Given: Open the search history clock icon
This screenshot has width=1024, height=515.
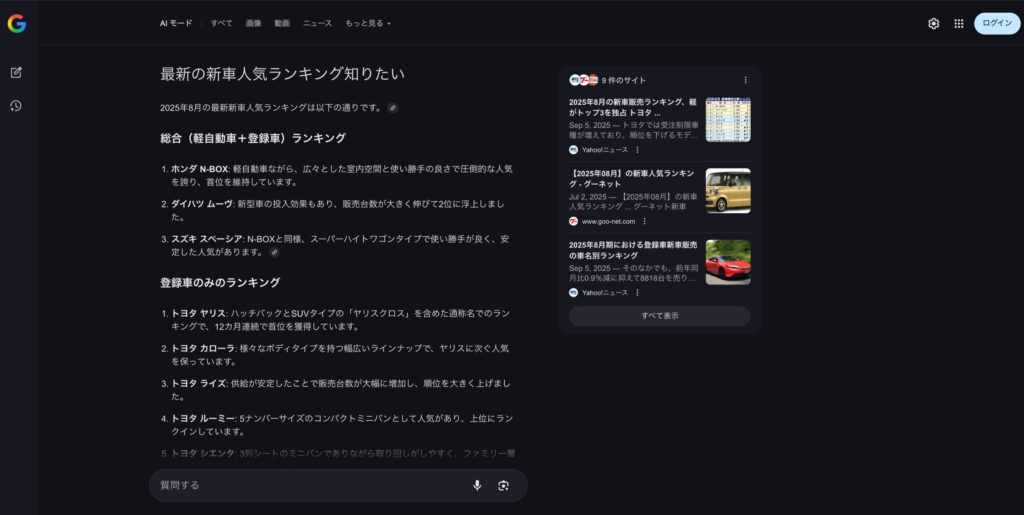Looking at the screenshot, I should [16, 106].
